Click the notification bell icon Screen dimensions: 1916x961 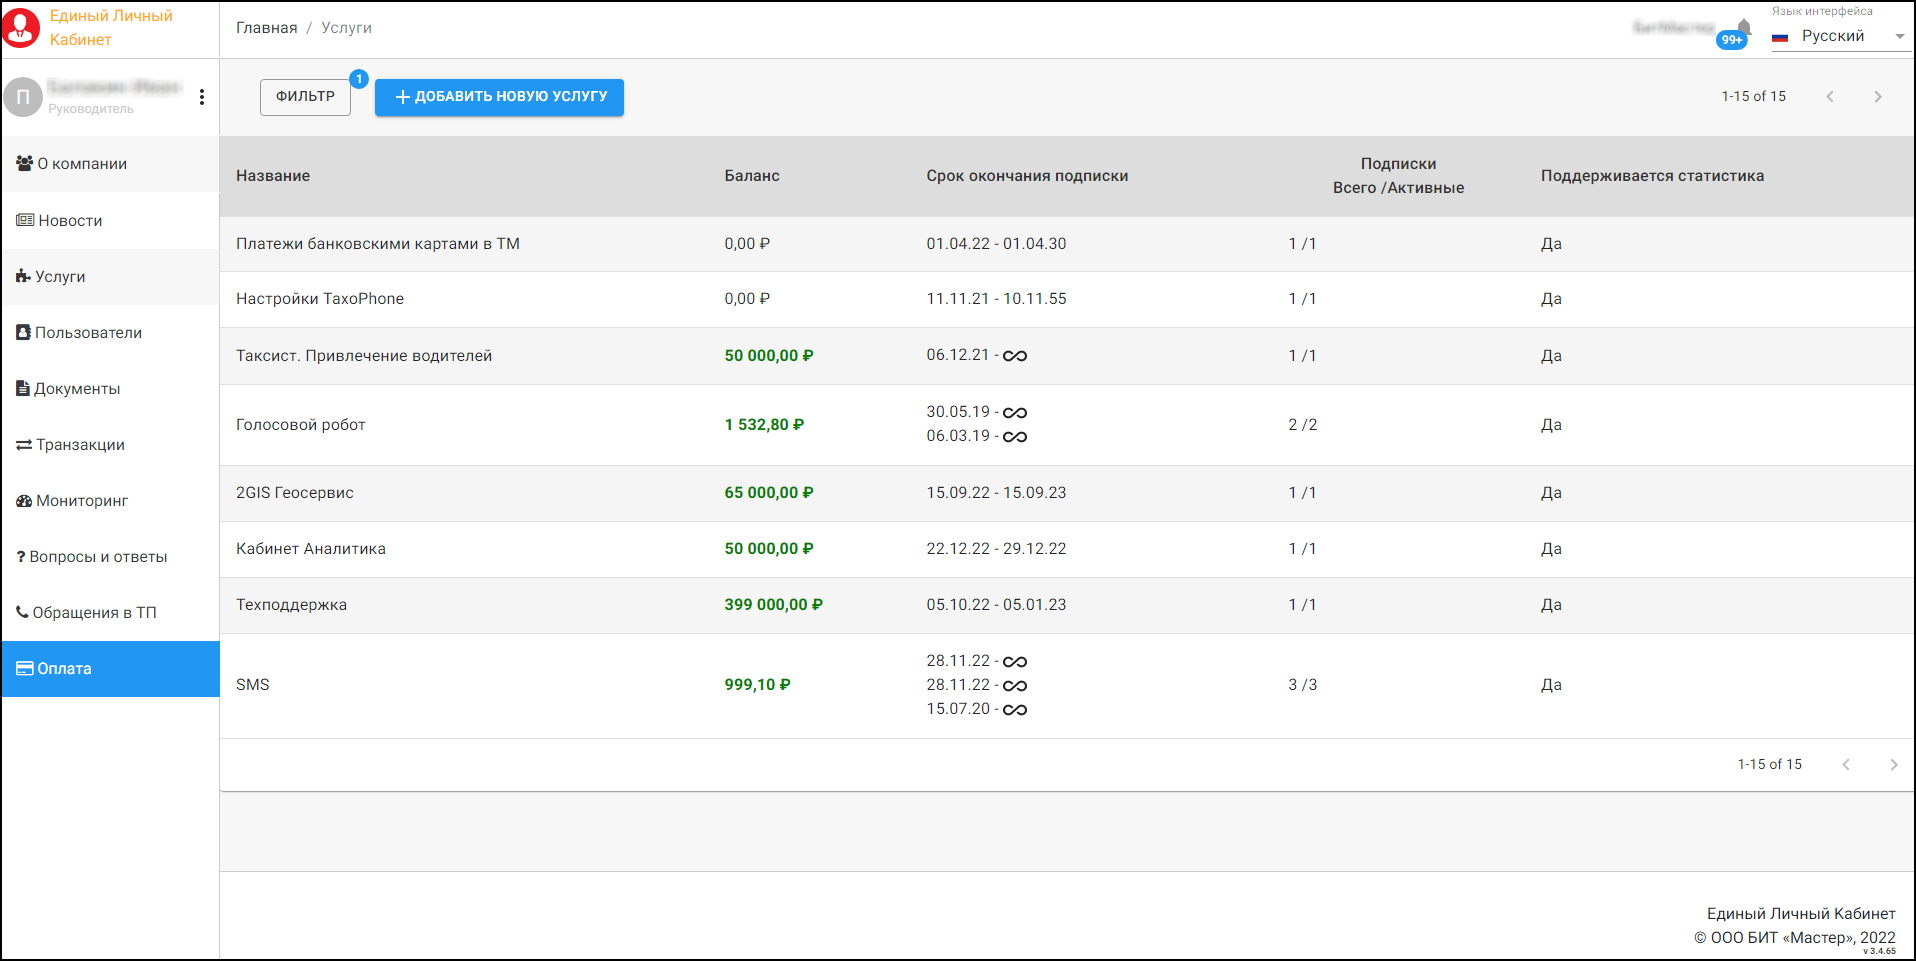1743,28
